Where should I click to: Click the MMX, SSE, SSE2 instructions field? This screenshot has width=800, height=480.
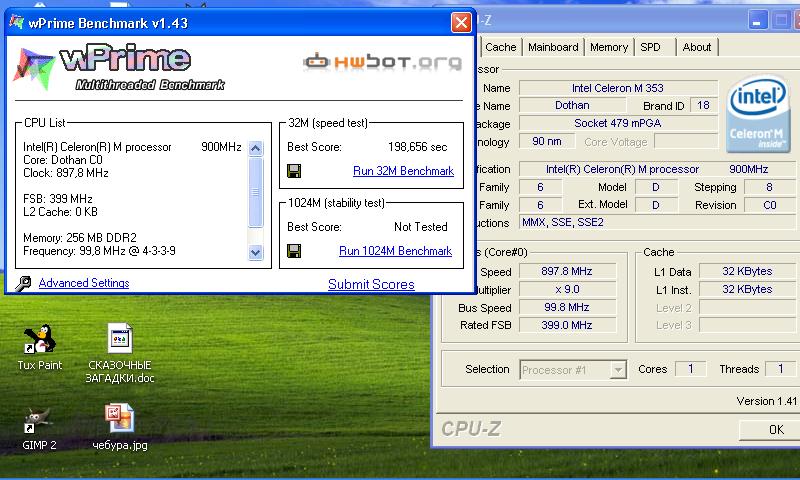click(x=657, y=222)
